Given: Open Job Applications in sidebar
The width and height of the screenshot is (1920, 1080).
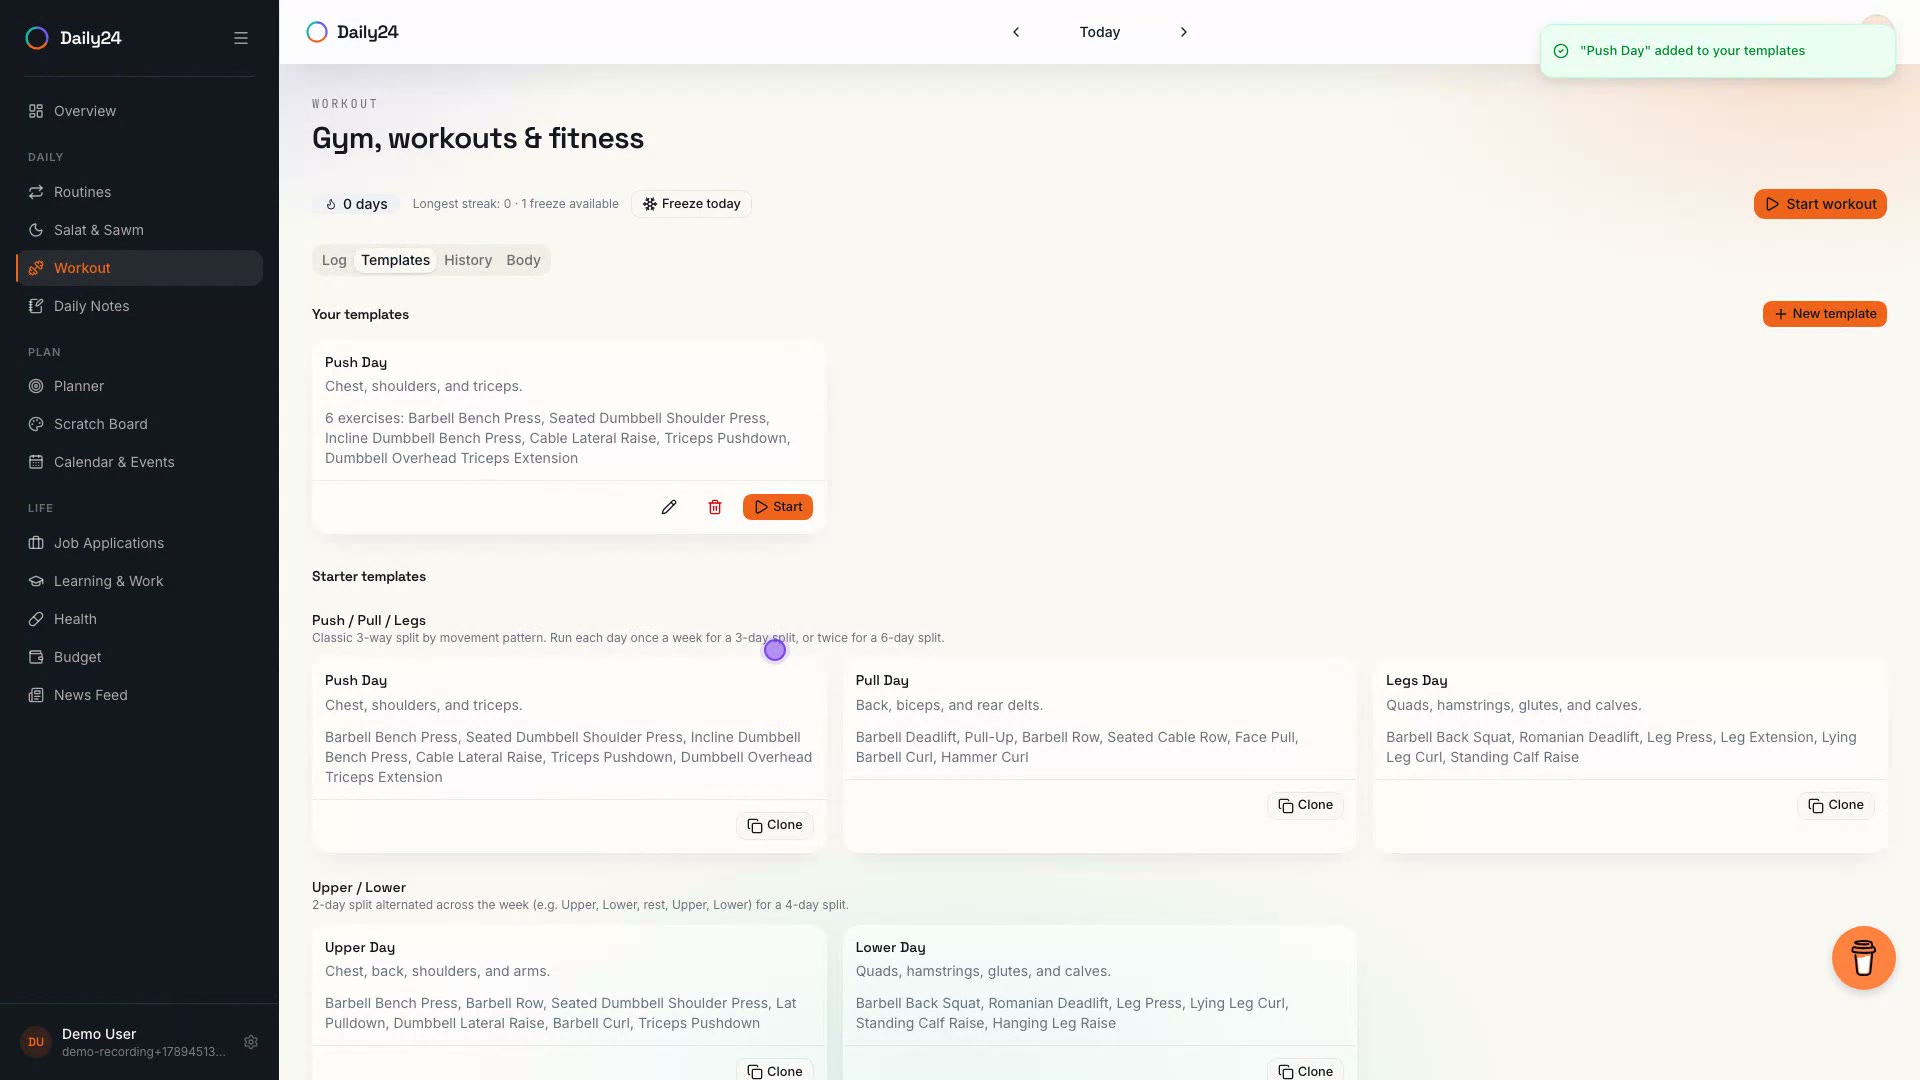Looking at the screenshot, I should pyautogui.click(x=139, y=543).
